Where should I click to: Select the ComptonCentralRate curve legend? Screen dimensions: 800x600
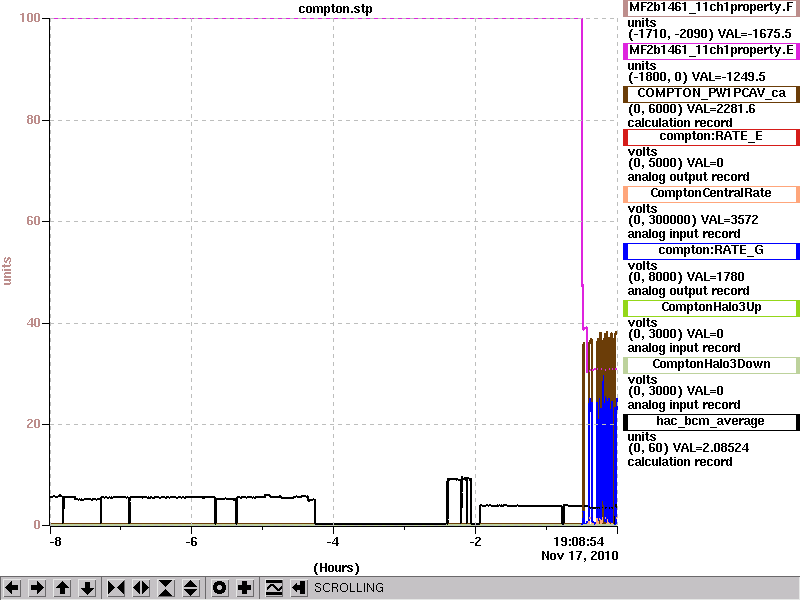pos(711,194)
